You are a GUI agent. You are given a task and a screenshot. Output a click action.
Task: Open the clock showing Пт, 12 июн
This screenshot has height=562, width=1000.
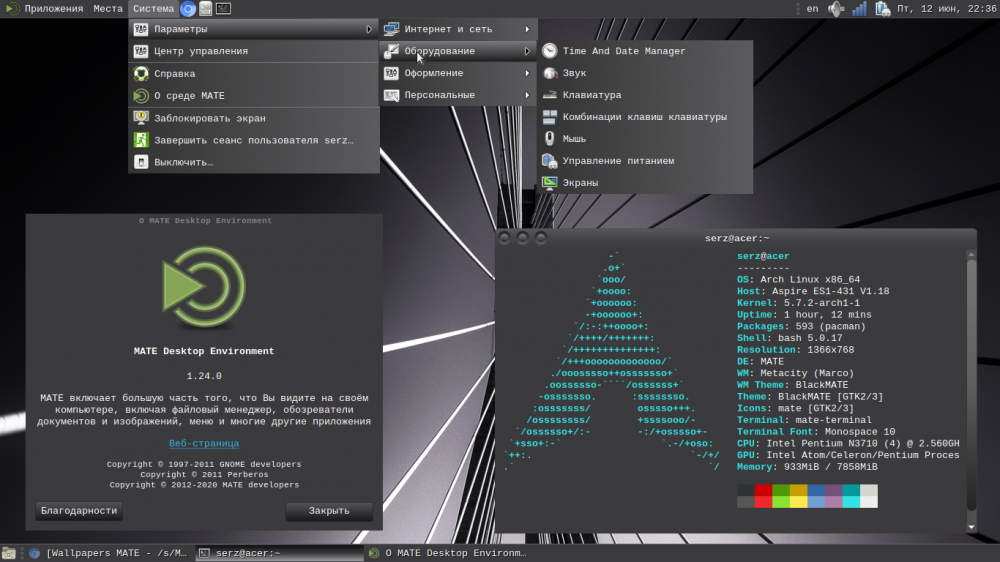pos(946,9)
